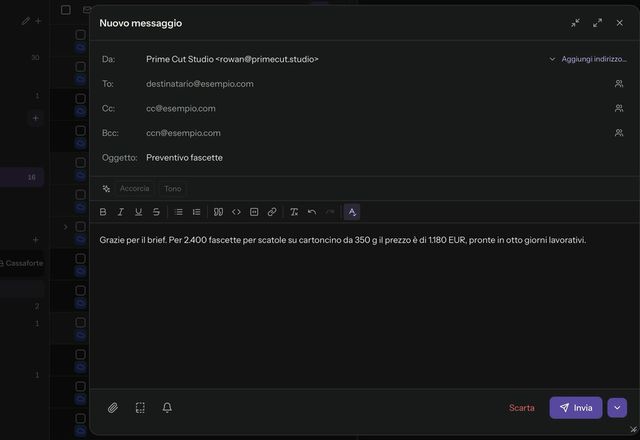
Task: Select the sender Prime Cut Studio address
Action: coord(232,59)
